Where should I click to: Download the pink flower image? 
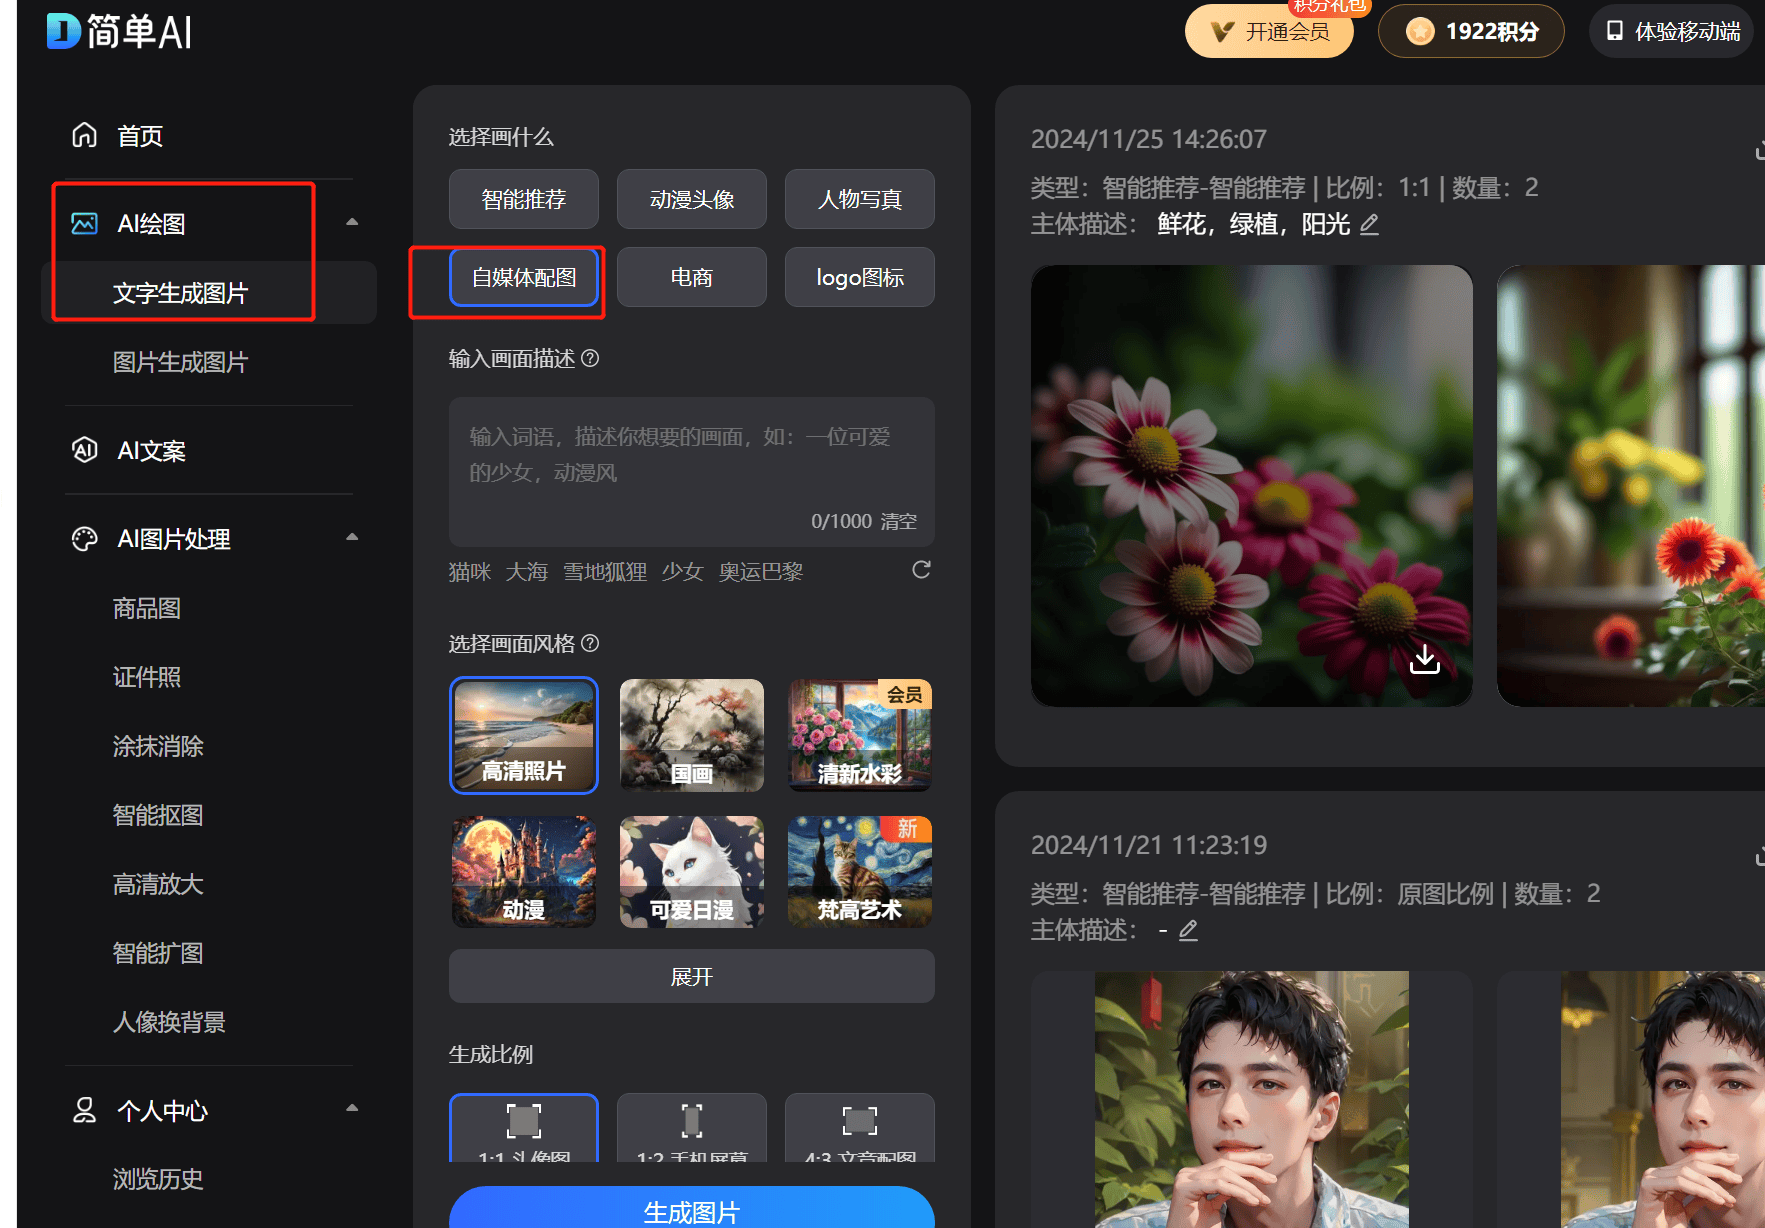click(x=1424, y=658)
